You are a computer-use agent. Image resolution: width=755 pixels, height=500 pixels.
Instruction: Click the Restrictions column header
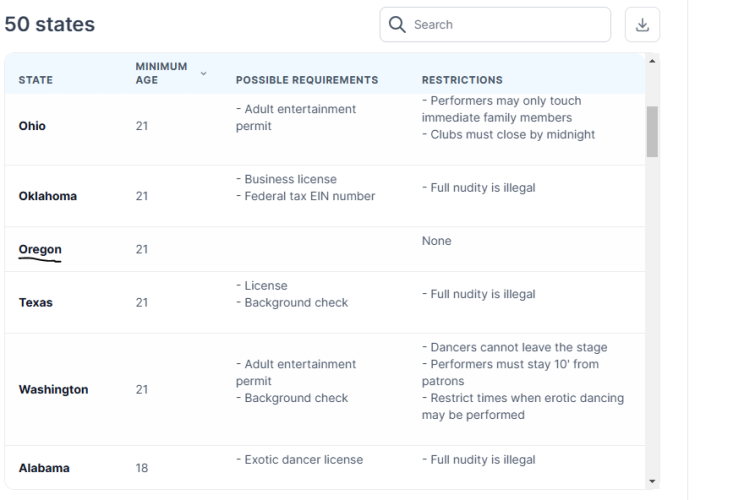(462, 80)
